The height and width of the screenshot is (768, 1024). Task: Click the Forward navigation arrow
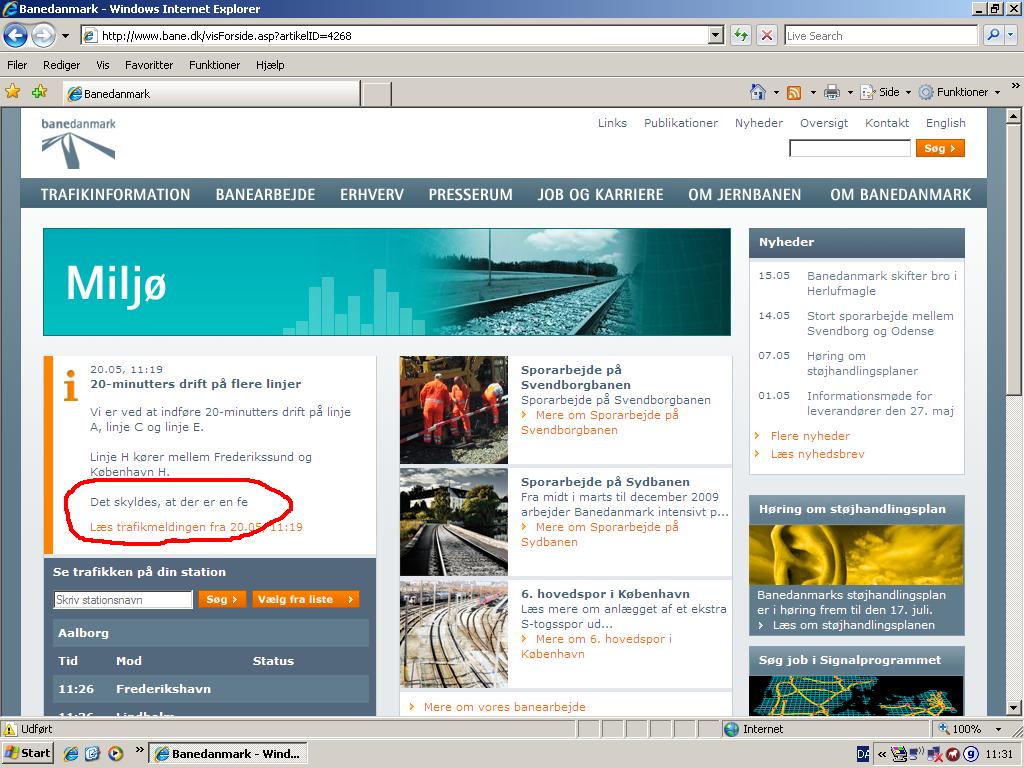coord(44,36)
